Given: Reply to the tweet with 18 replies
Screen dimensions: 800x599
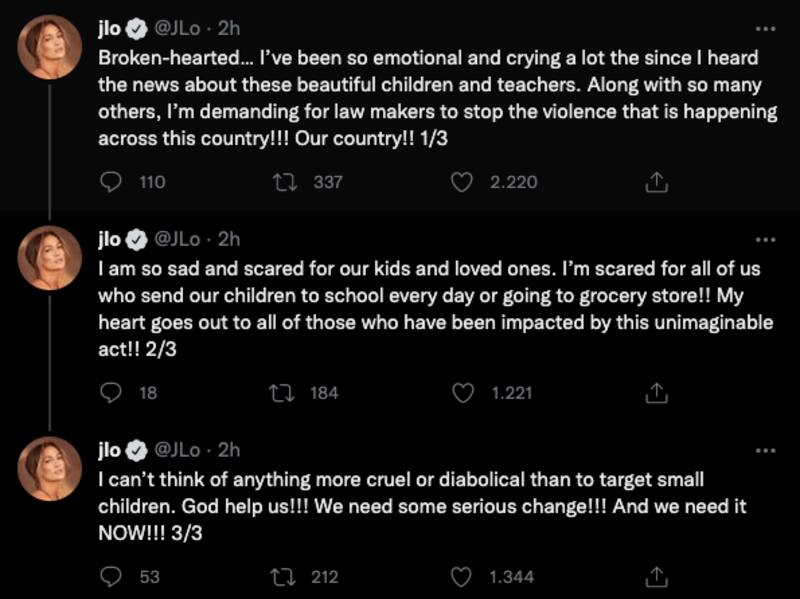Looking at the screenshot, I should (x=113, y=393).
